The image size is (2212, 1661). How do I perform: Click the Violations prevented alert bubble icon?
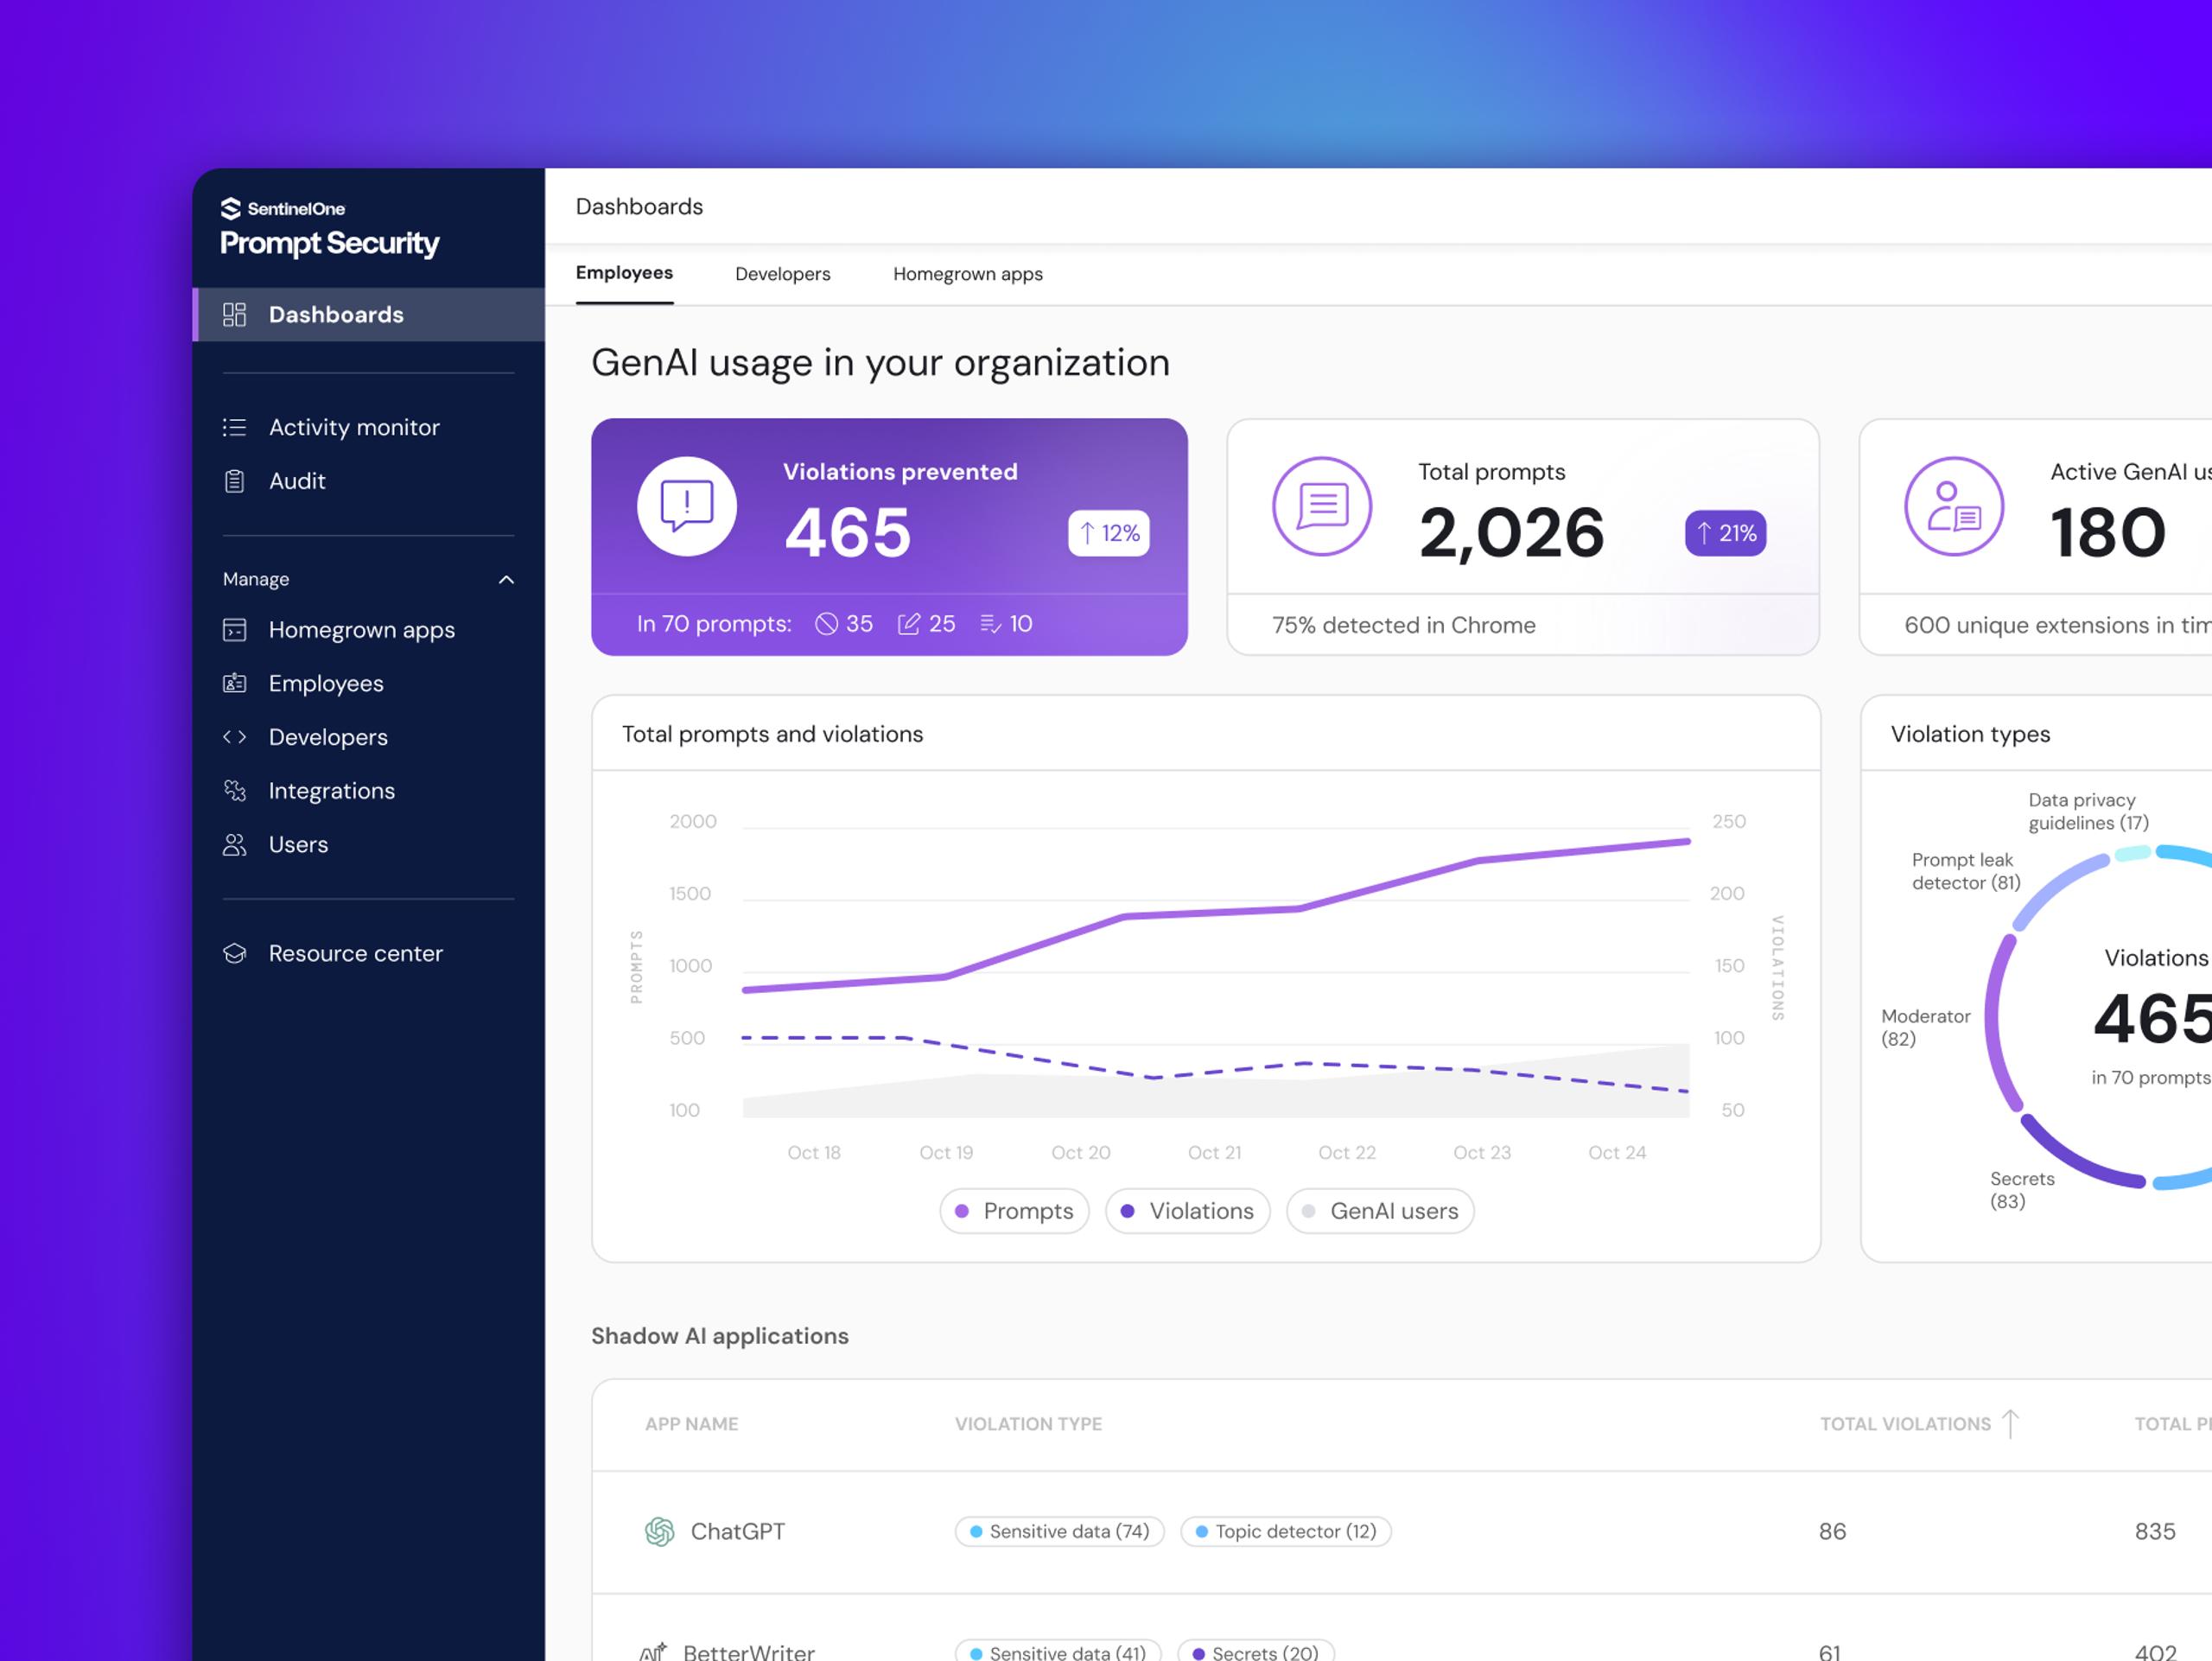pos(687,507)
